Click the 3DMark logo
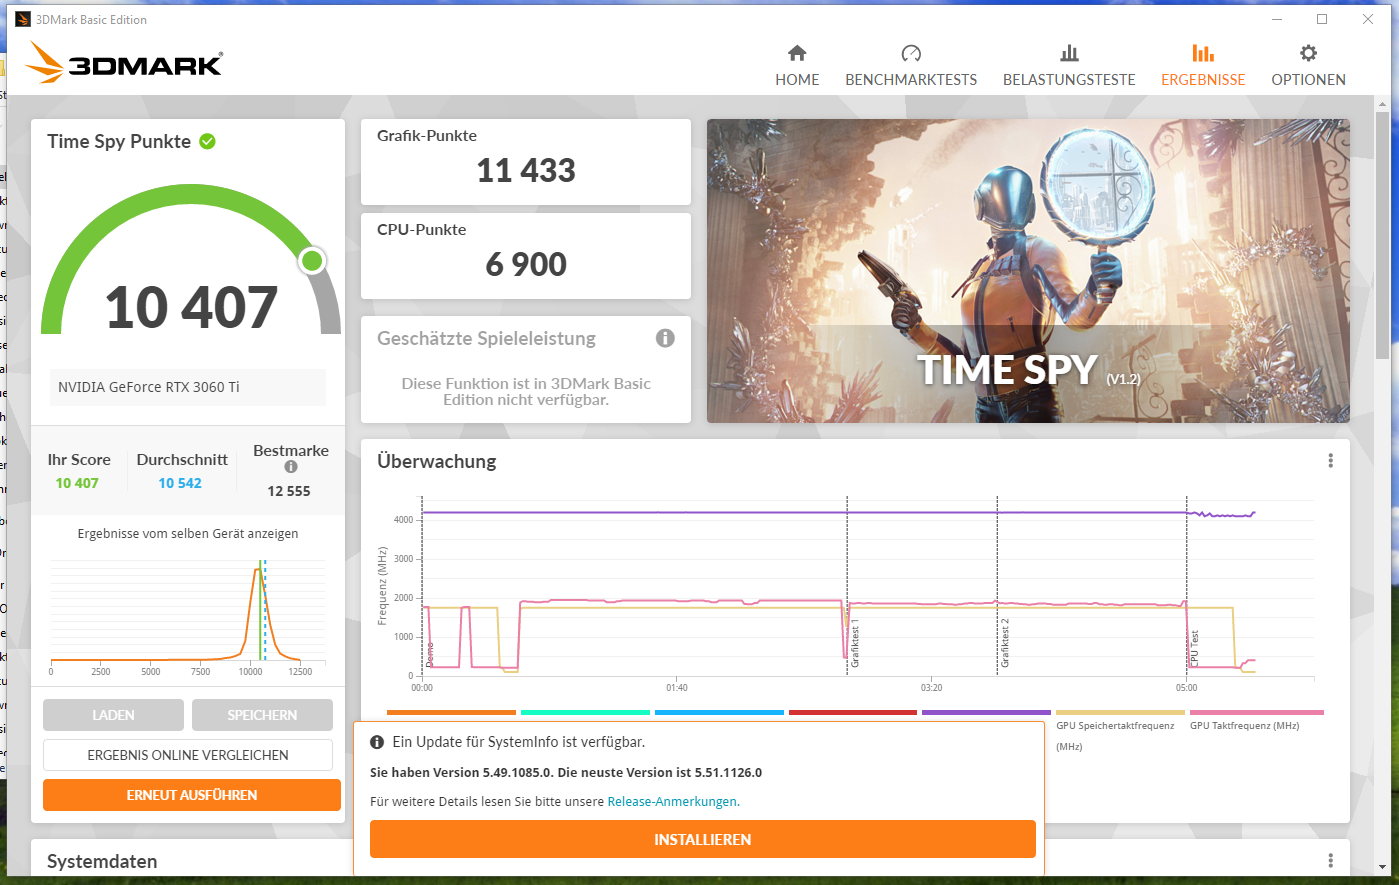Viewport: 1399px width, 885px height. click(124, 63)
